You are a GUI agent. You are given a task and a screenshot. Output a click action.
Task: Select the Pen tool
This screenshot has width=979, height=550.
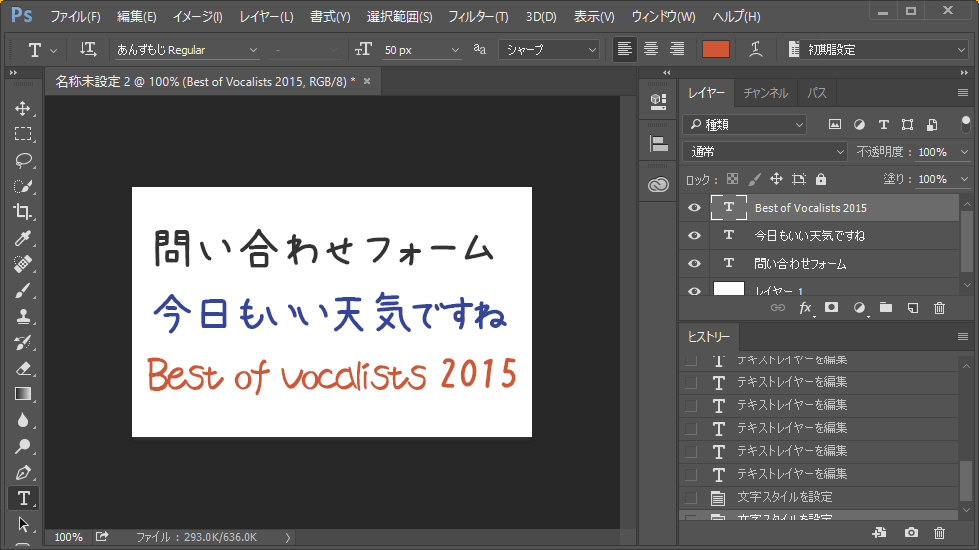[x=23, y=473]
